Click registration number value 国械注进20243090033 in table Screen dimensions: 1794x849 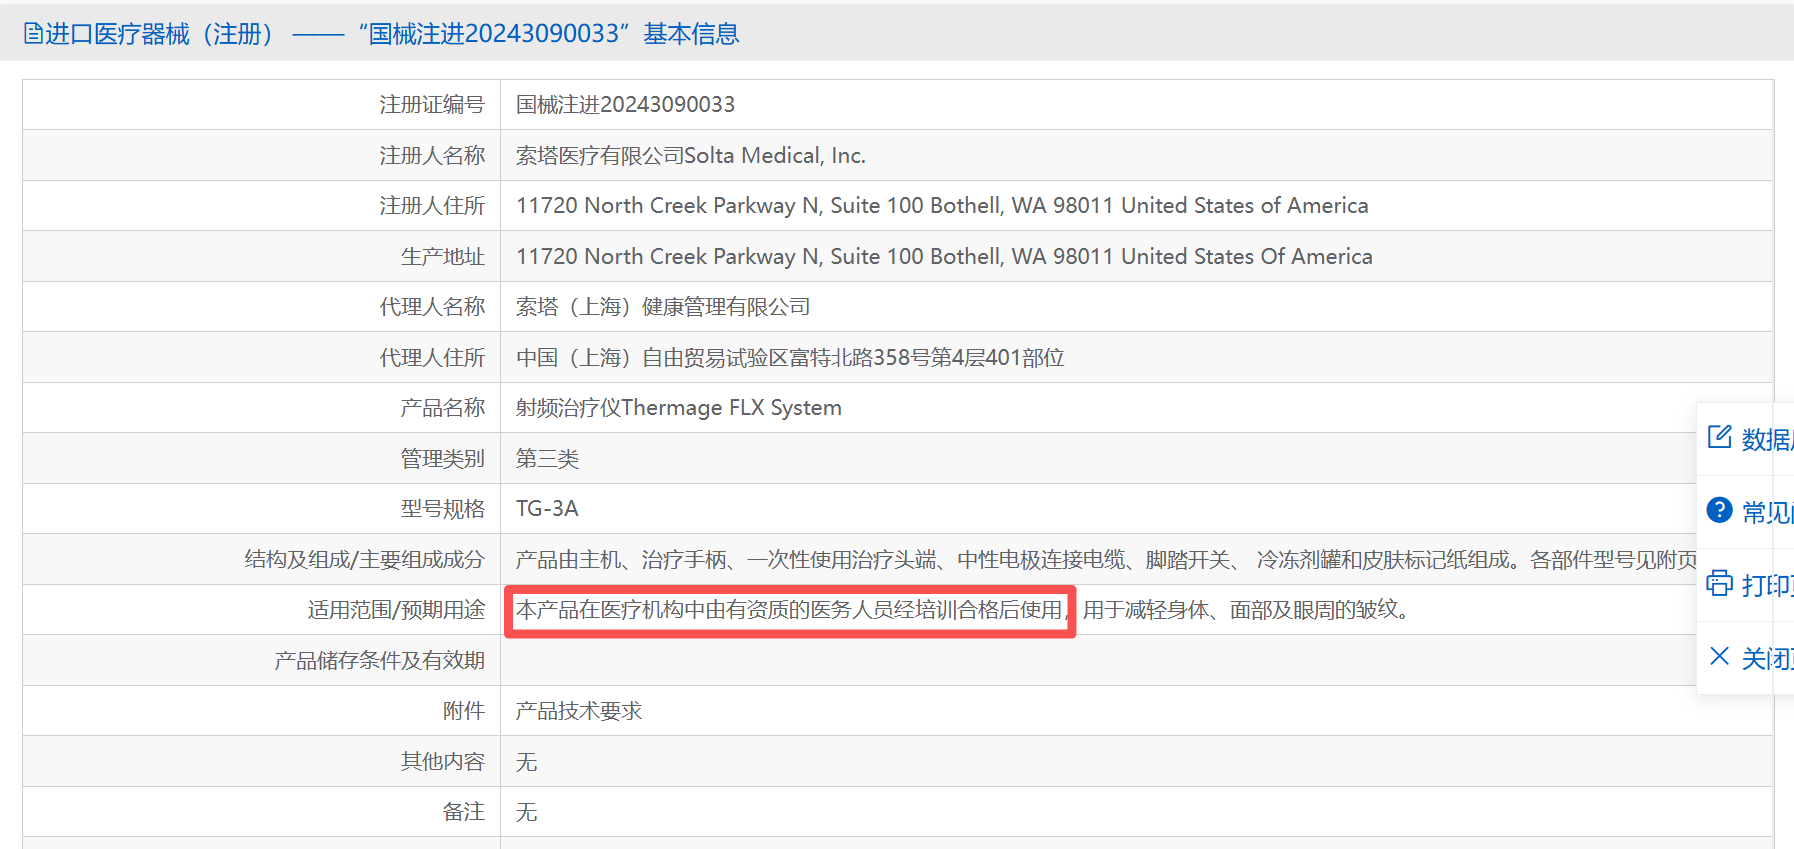pos(625,105)
